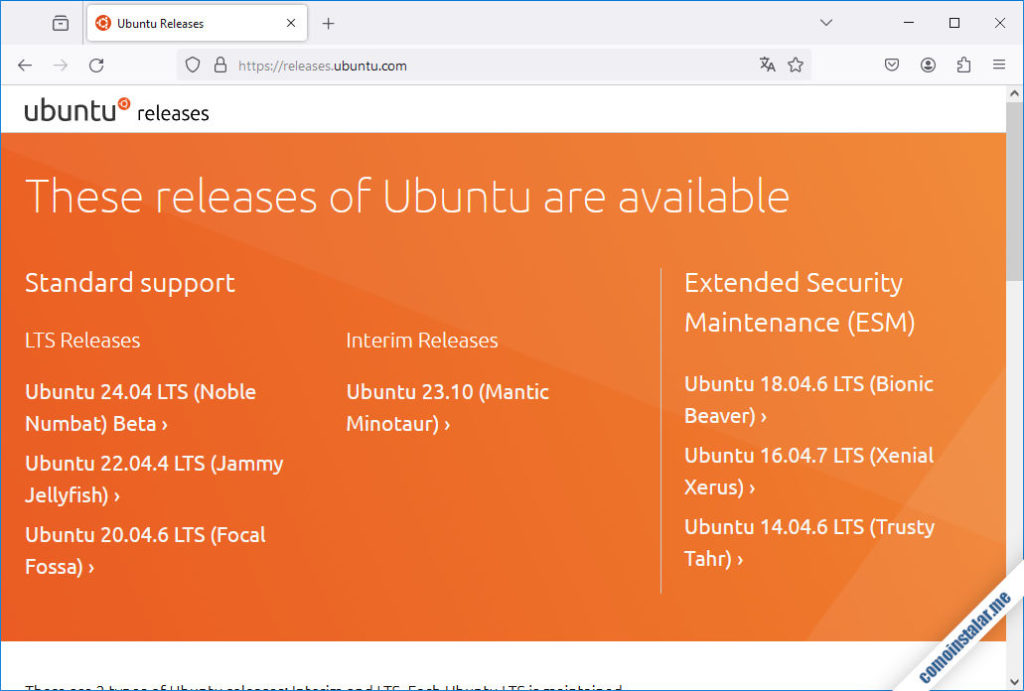The width and height of the screenshot is (1024, 691).
Task: Reload the page
Action: [x=96, y=64]
